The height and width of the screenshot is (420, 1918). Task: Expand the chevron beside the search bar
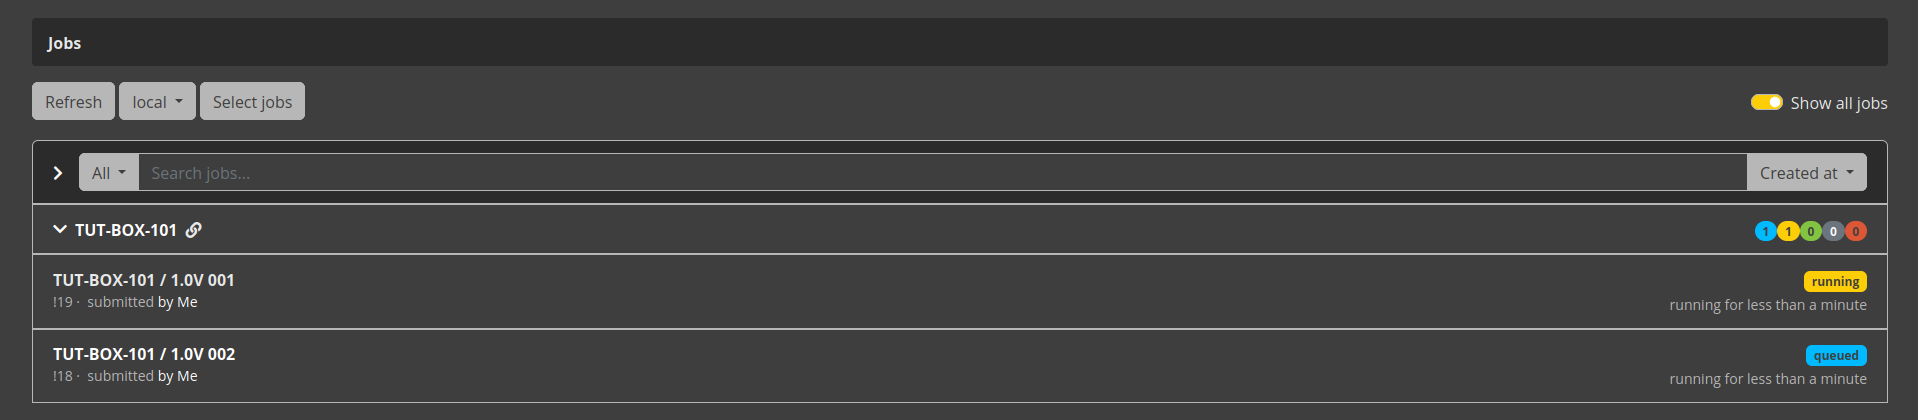tap(58, 173)
